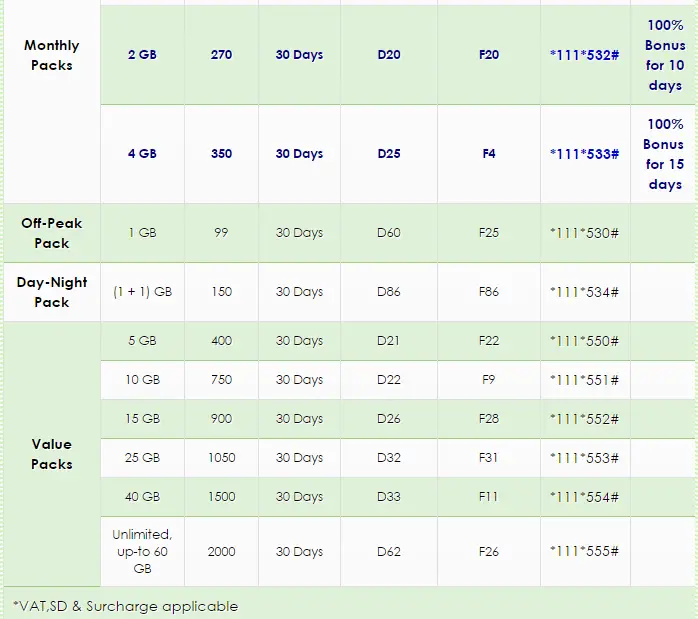This screenshot has height=619, width=698.
Task: Click the (1 + 1) GB volume cell
Action: tap(142, 292)
